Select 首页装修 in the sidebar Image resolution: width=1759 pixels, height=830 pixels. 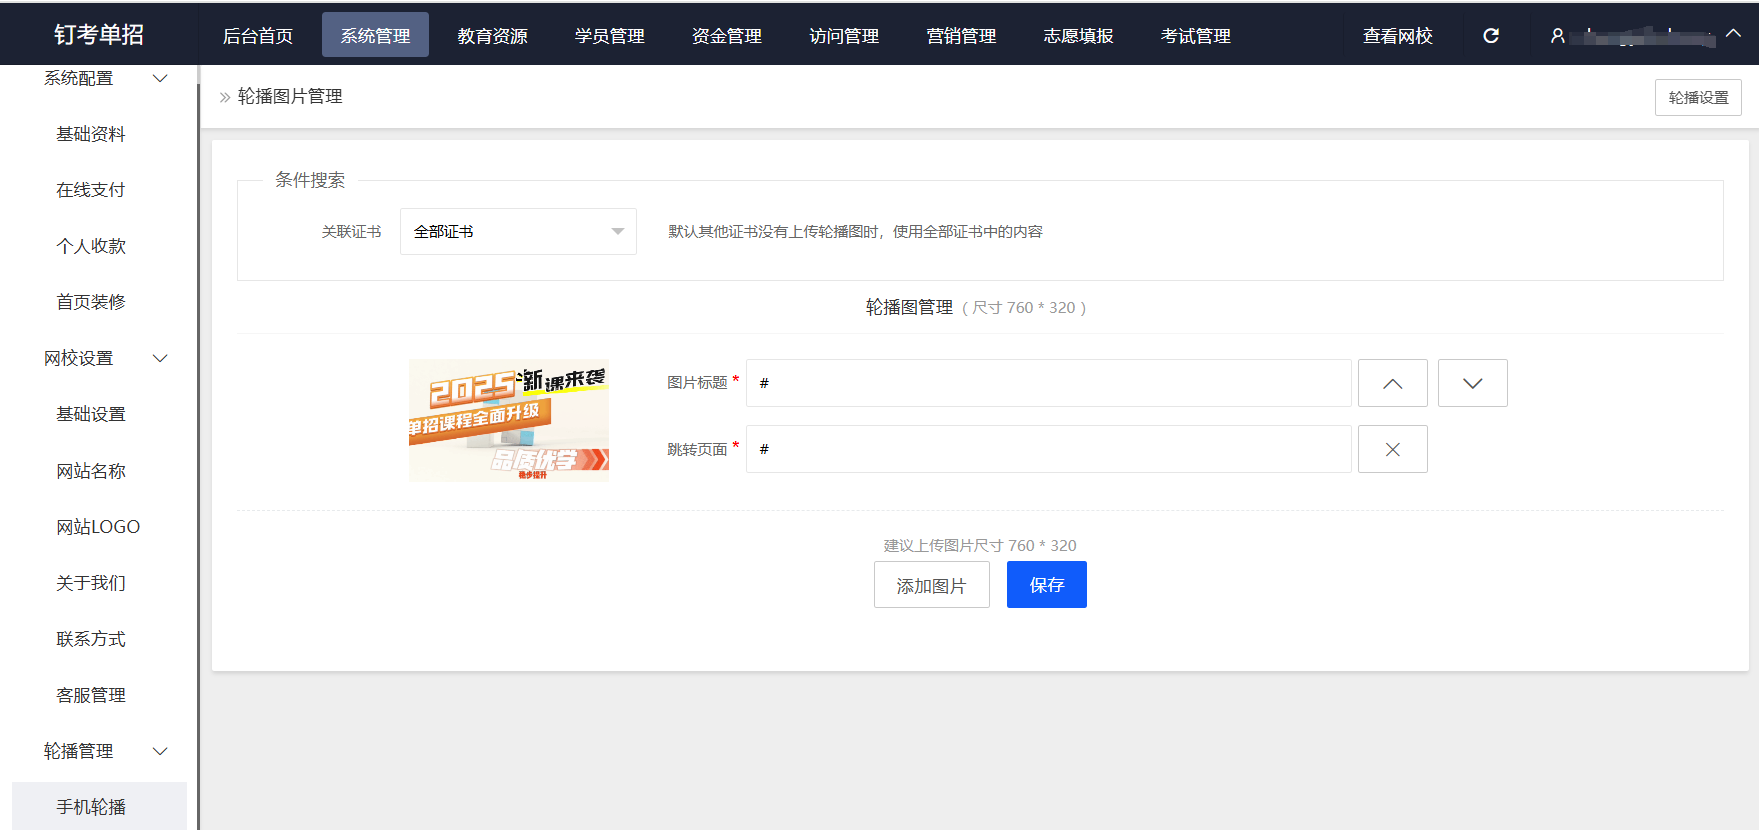[91, 302]
